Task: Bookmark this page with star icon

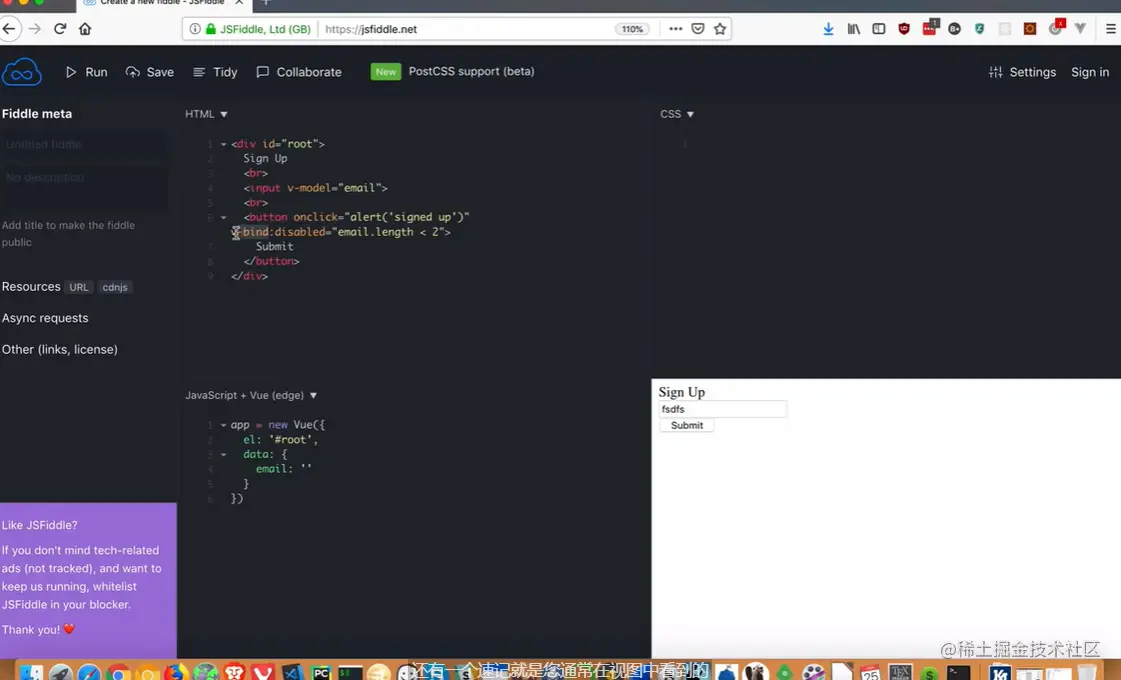Action: [x=720, y=29]
